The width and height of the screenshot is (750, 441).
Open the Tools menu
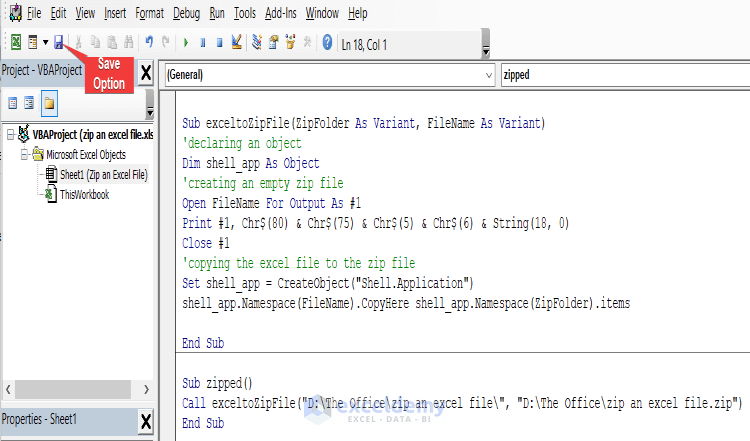point(246,14)
